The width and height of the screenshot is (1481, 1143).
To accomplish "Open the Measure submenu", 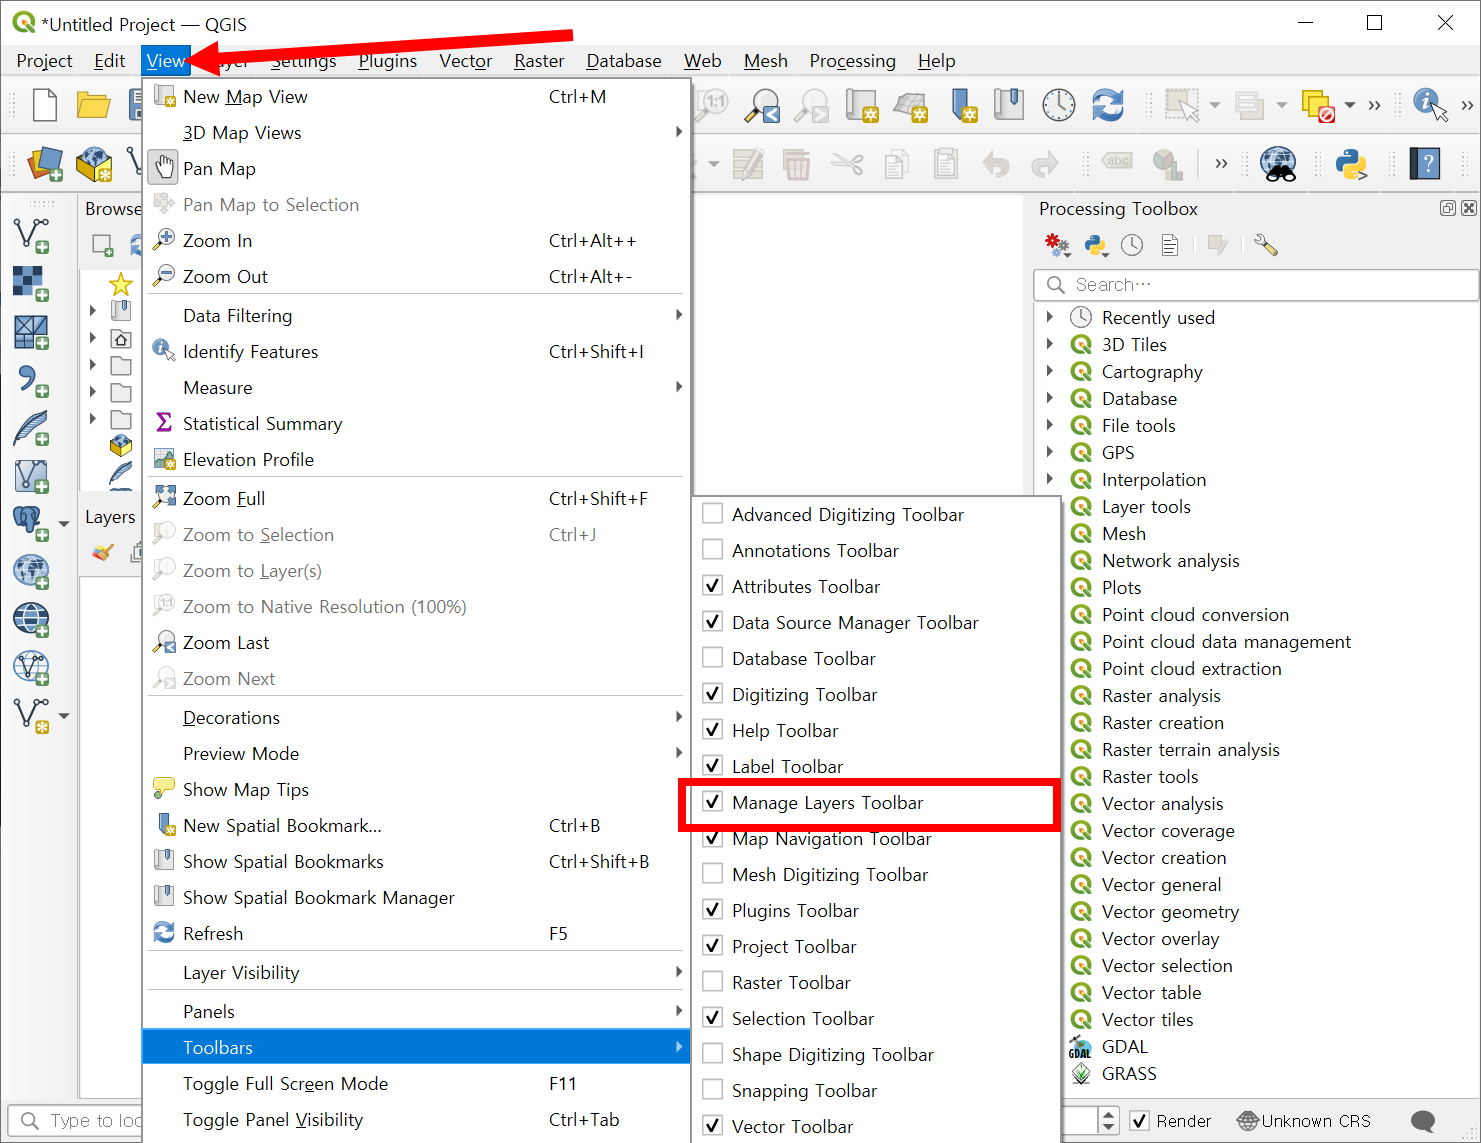I will (416, 387).
